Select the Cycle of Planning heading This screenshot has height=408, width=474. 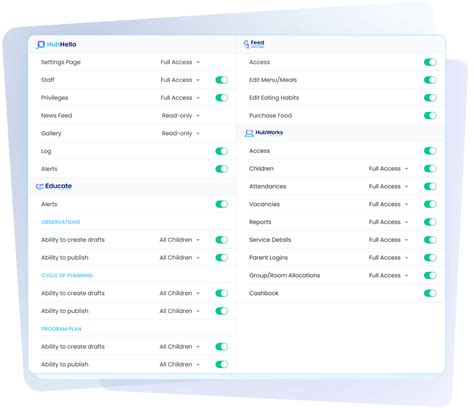(67, 275)
